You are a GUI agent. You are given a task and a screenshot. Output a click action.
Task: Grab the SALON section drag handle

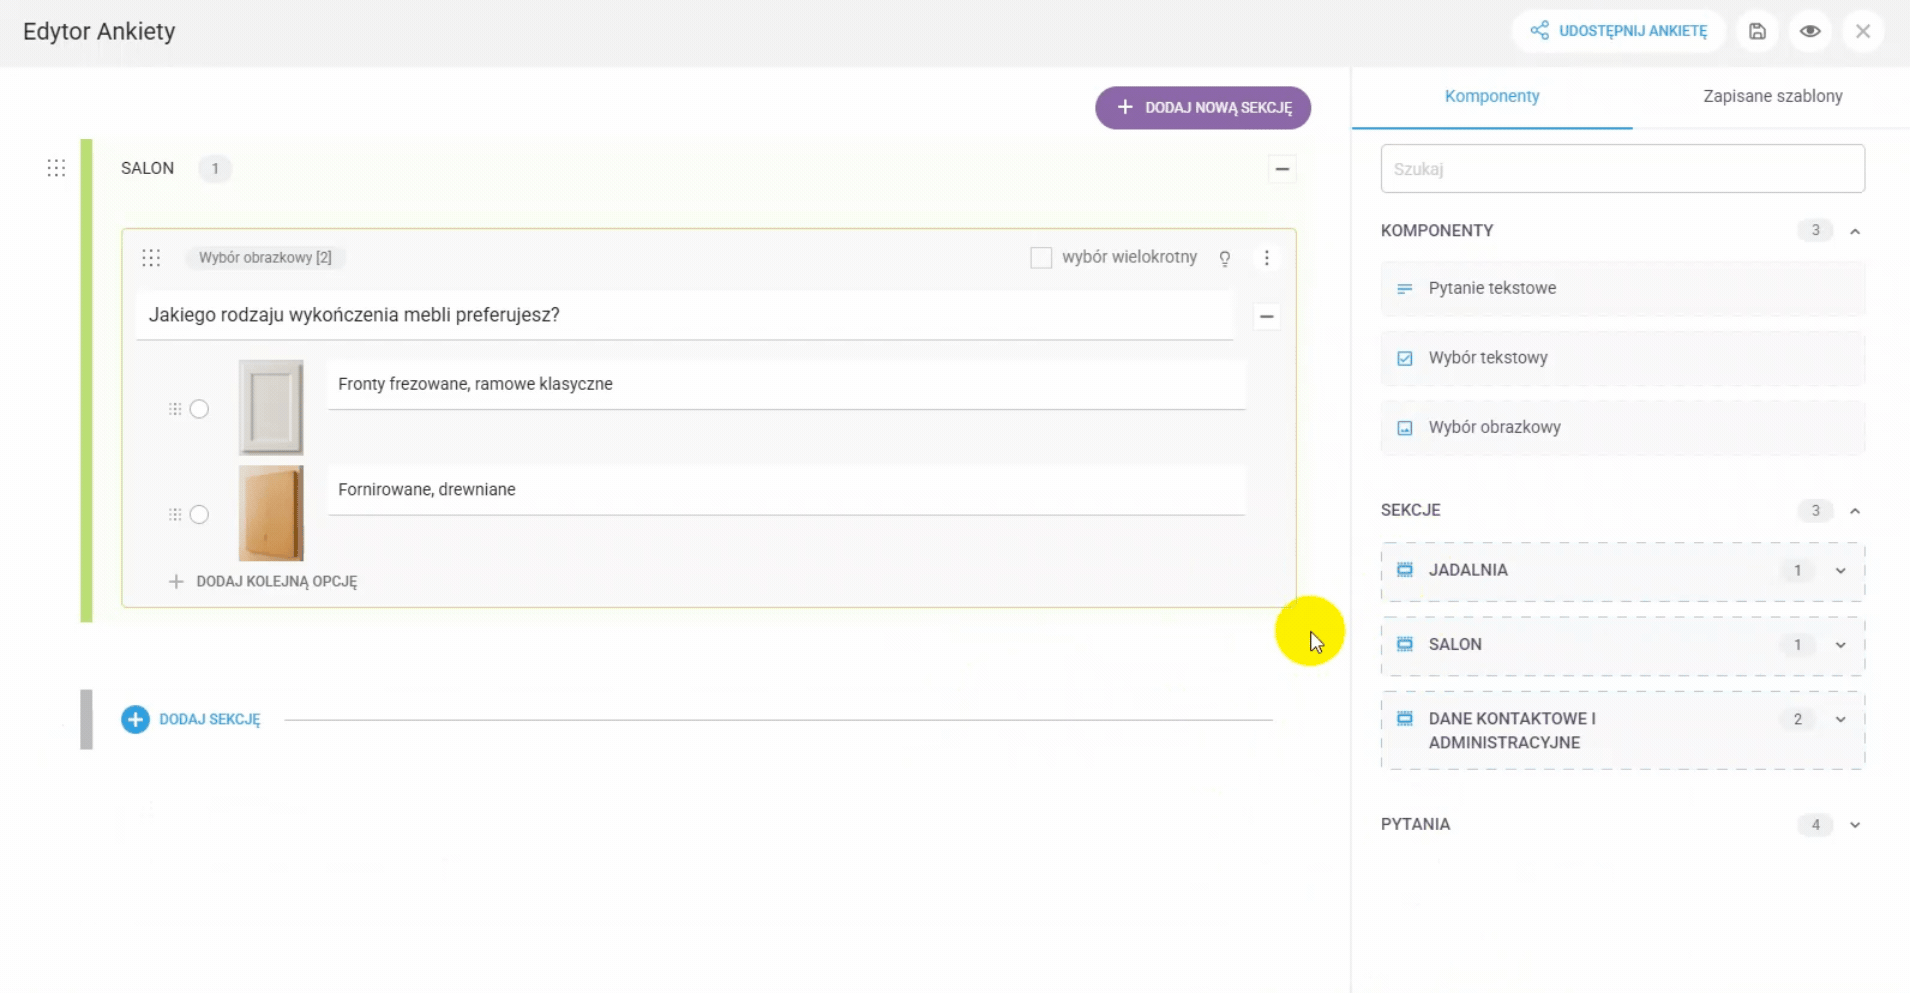56,168
